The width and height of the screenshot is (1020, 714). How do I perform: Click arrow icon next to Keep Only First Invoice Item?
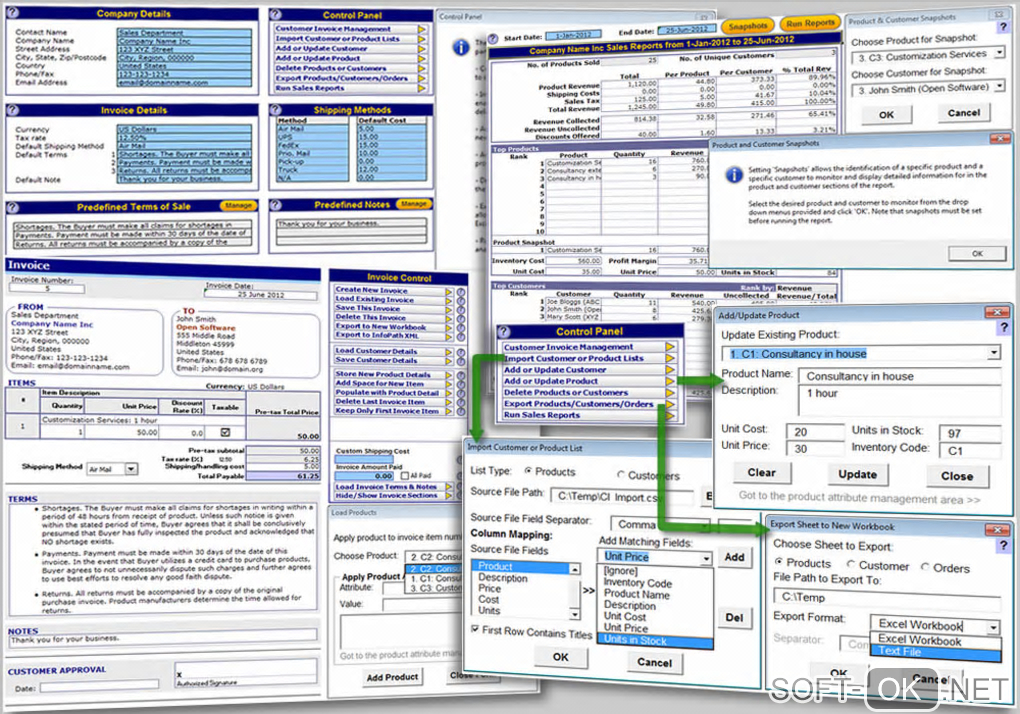449,412
